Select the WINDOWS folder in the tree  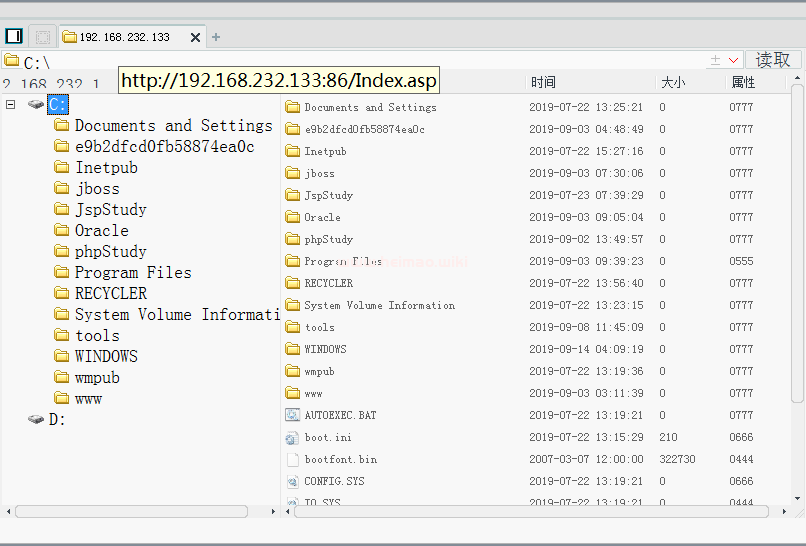coord(106,356)
